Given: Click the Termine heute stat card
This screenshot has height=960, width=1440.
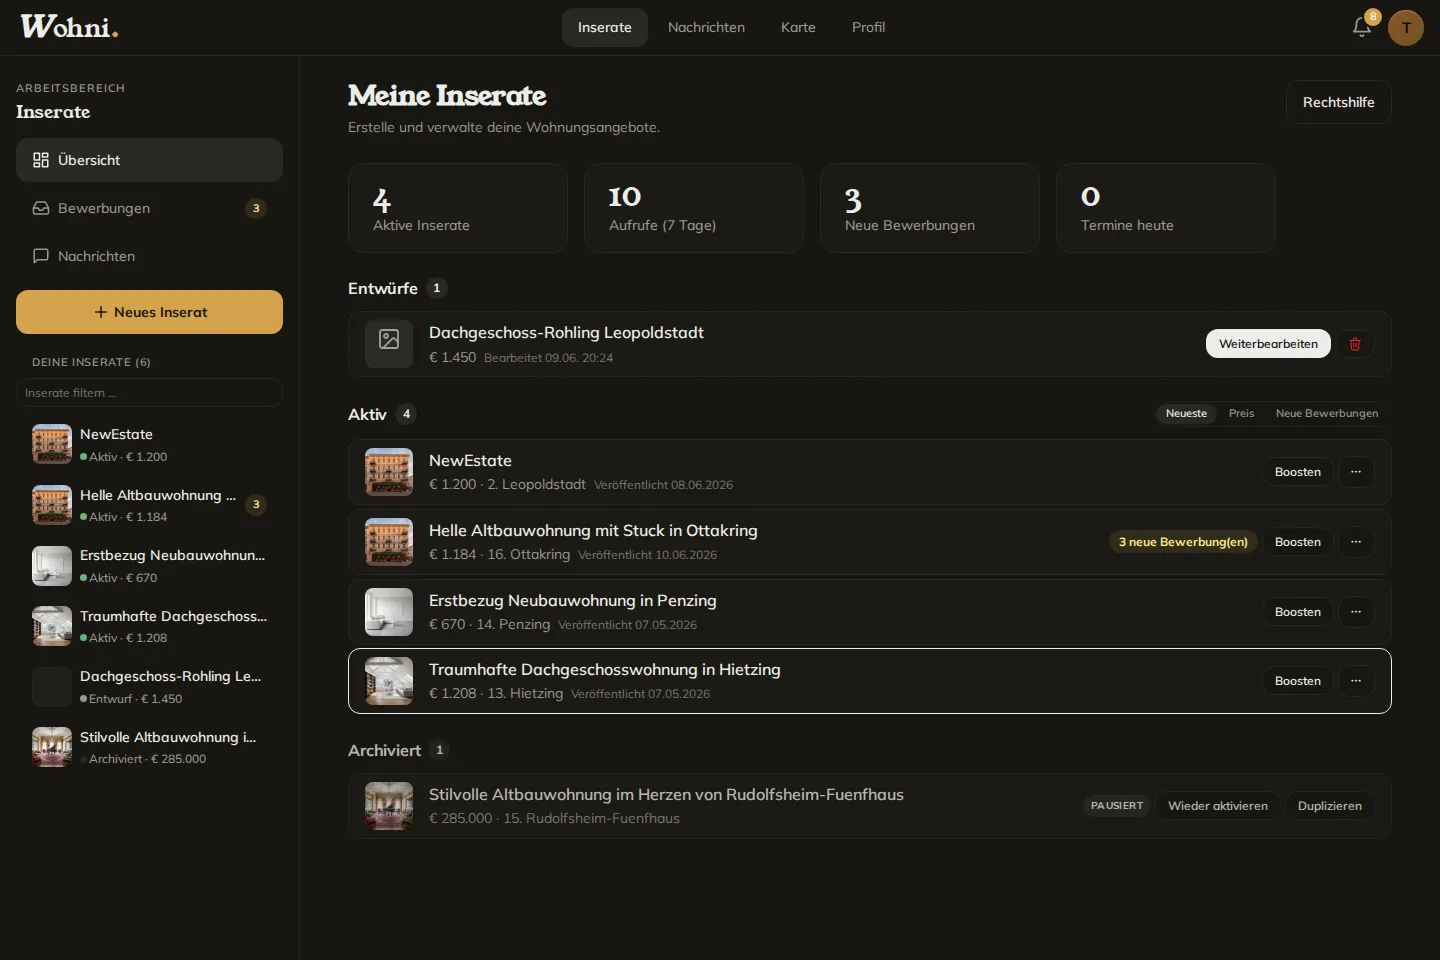Looking at the screenshot, I should click(x=1166, y=208).
